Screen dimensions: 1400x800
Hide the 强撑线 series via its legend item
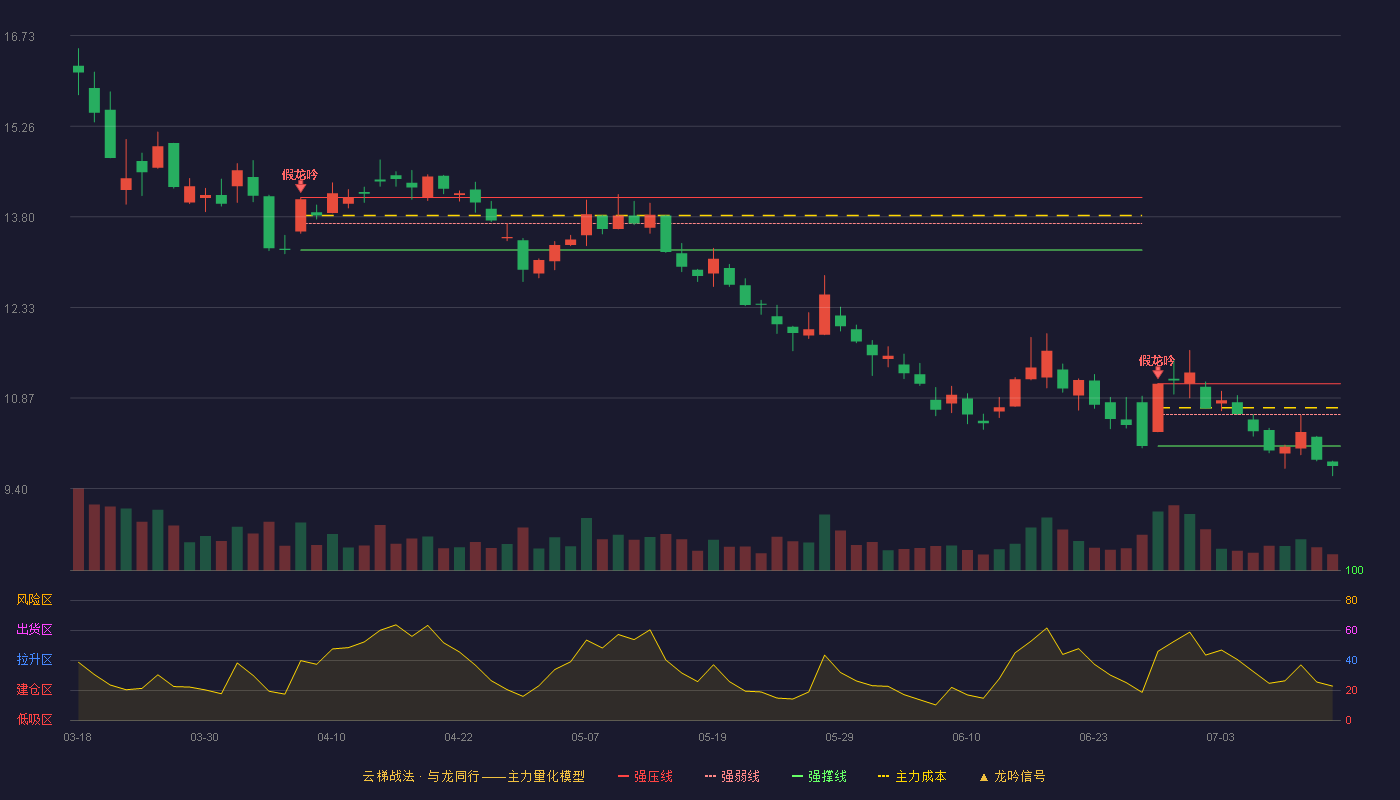click(819, 776)
